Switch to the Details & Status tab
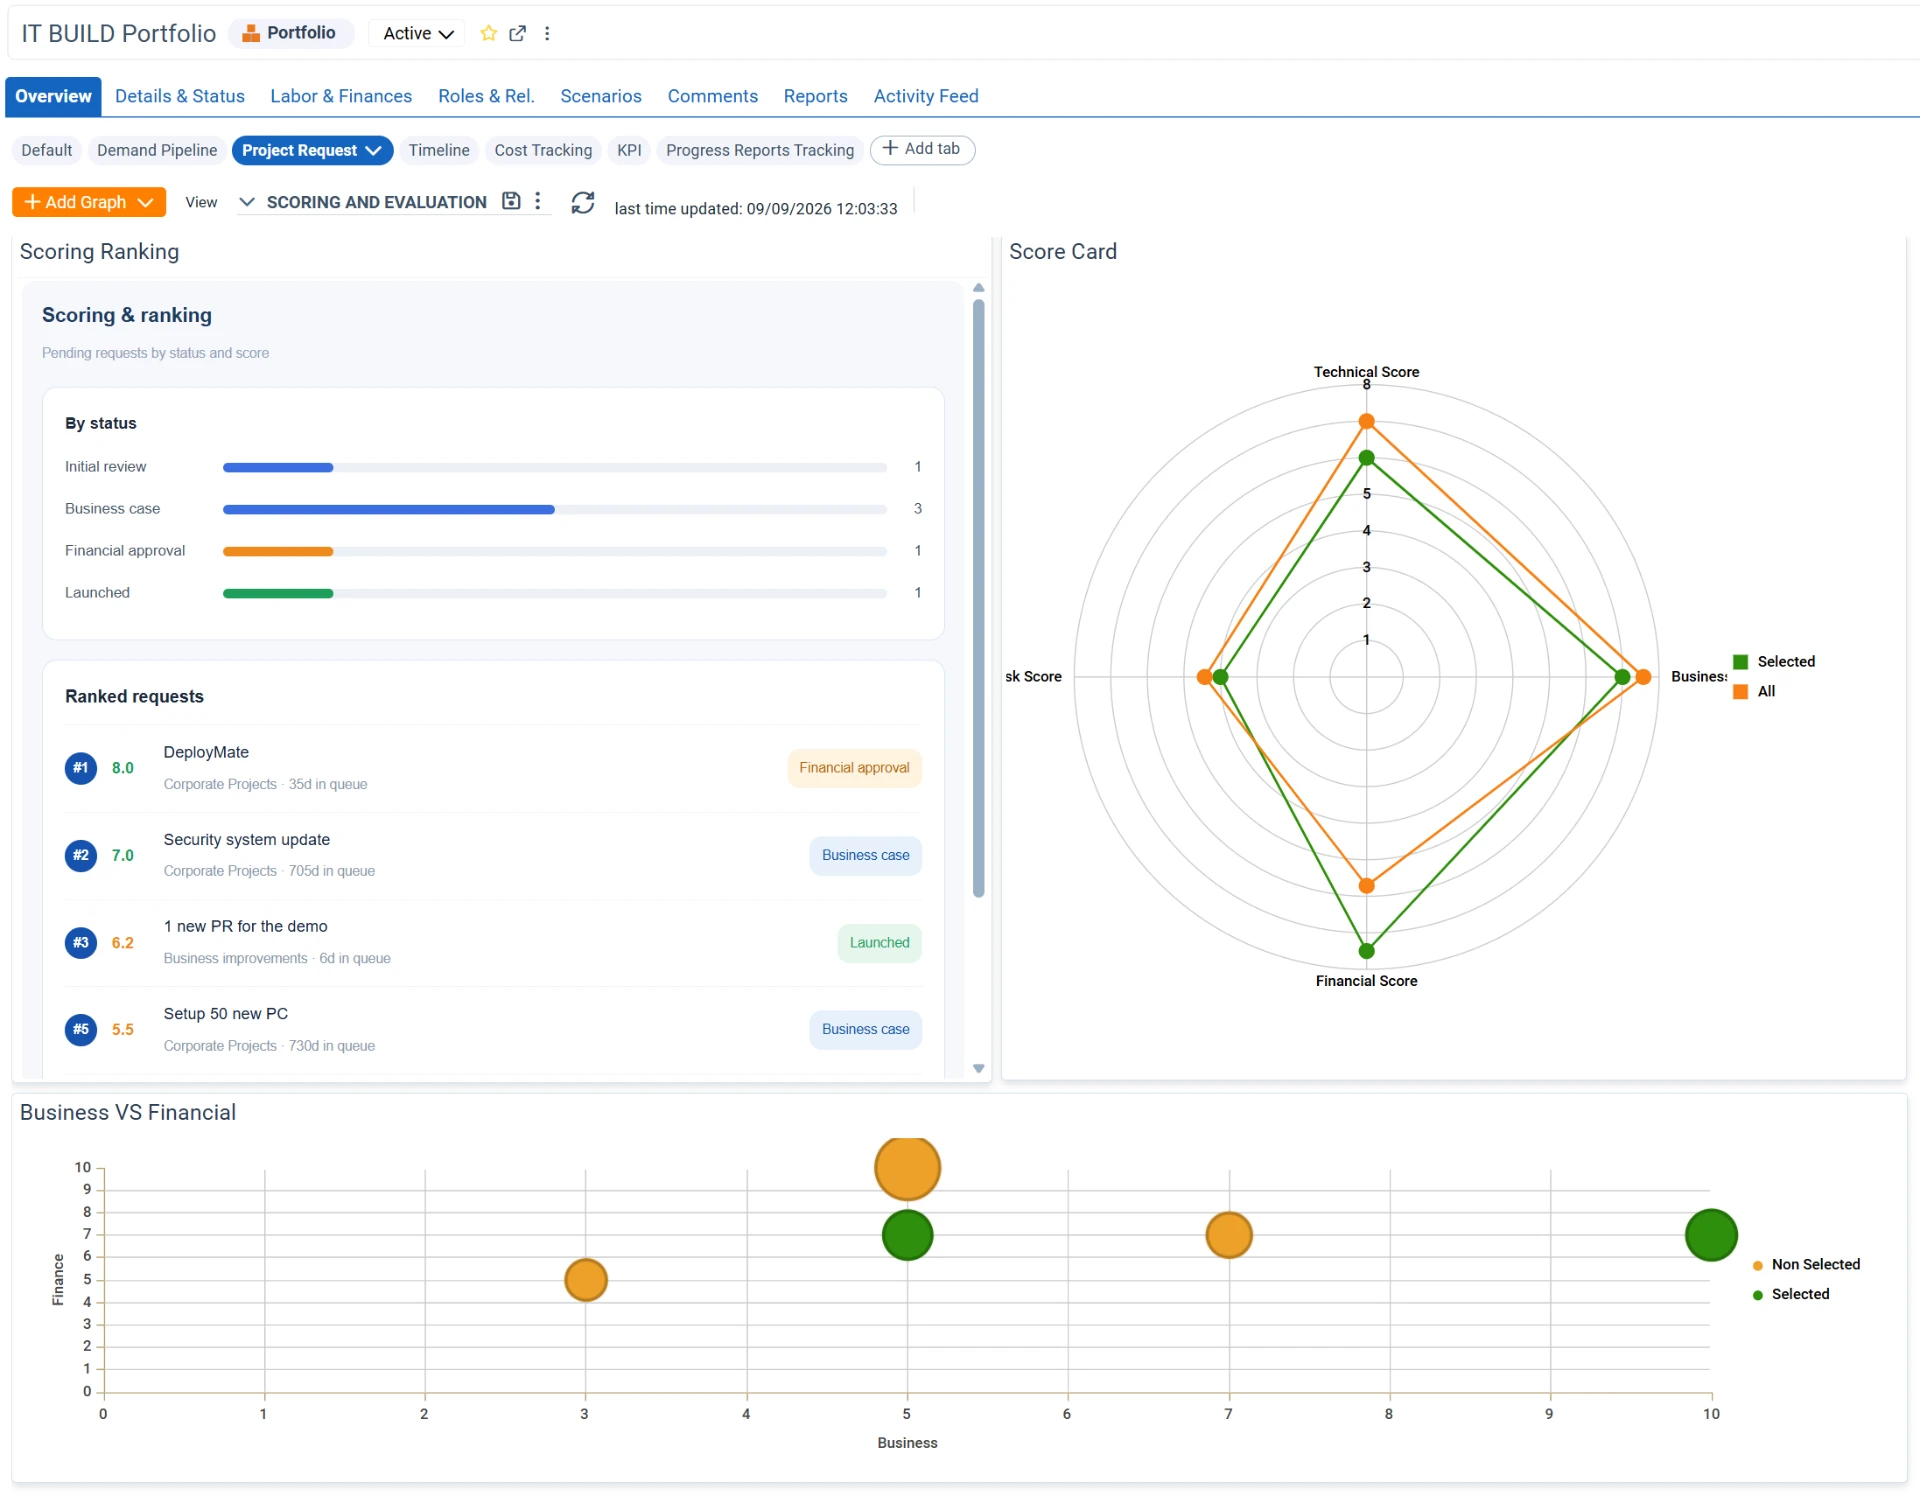1920x1503 pixels. (180, 96)
